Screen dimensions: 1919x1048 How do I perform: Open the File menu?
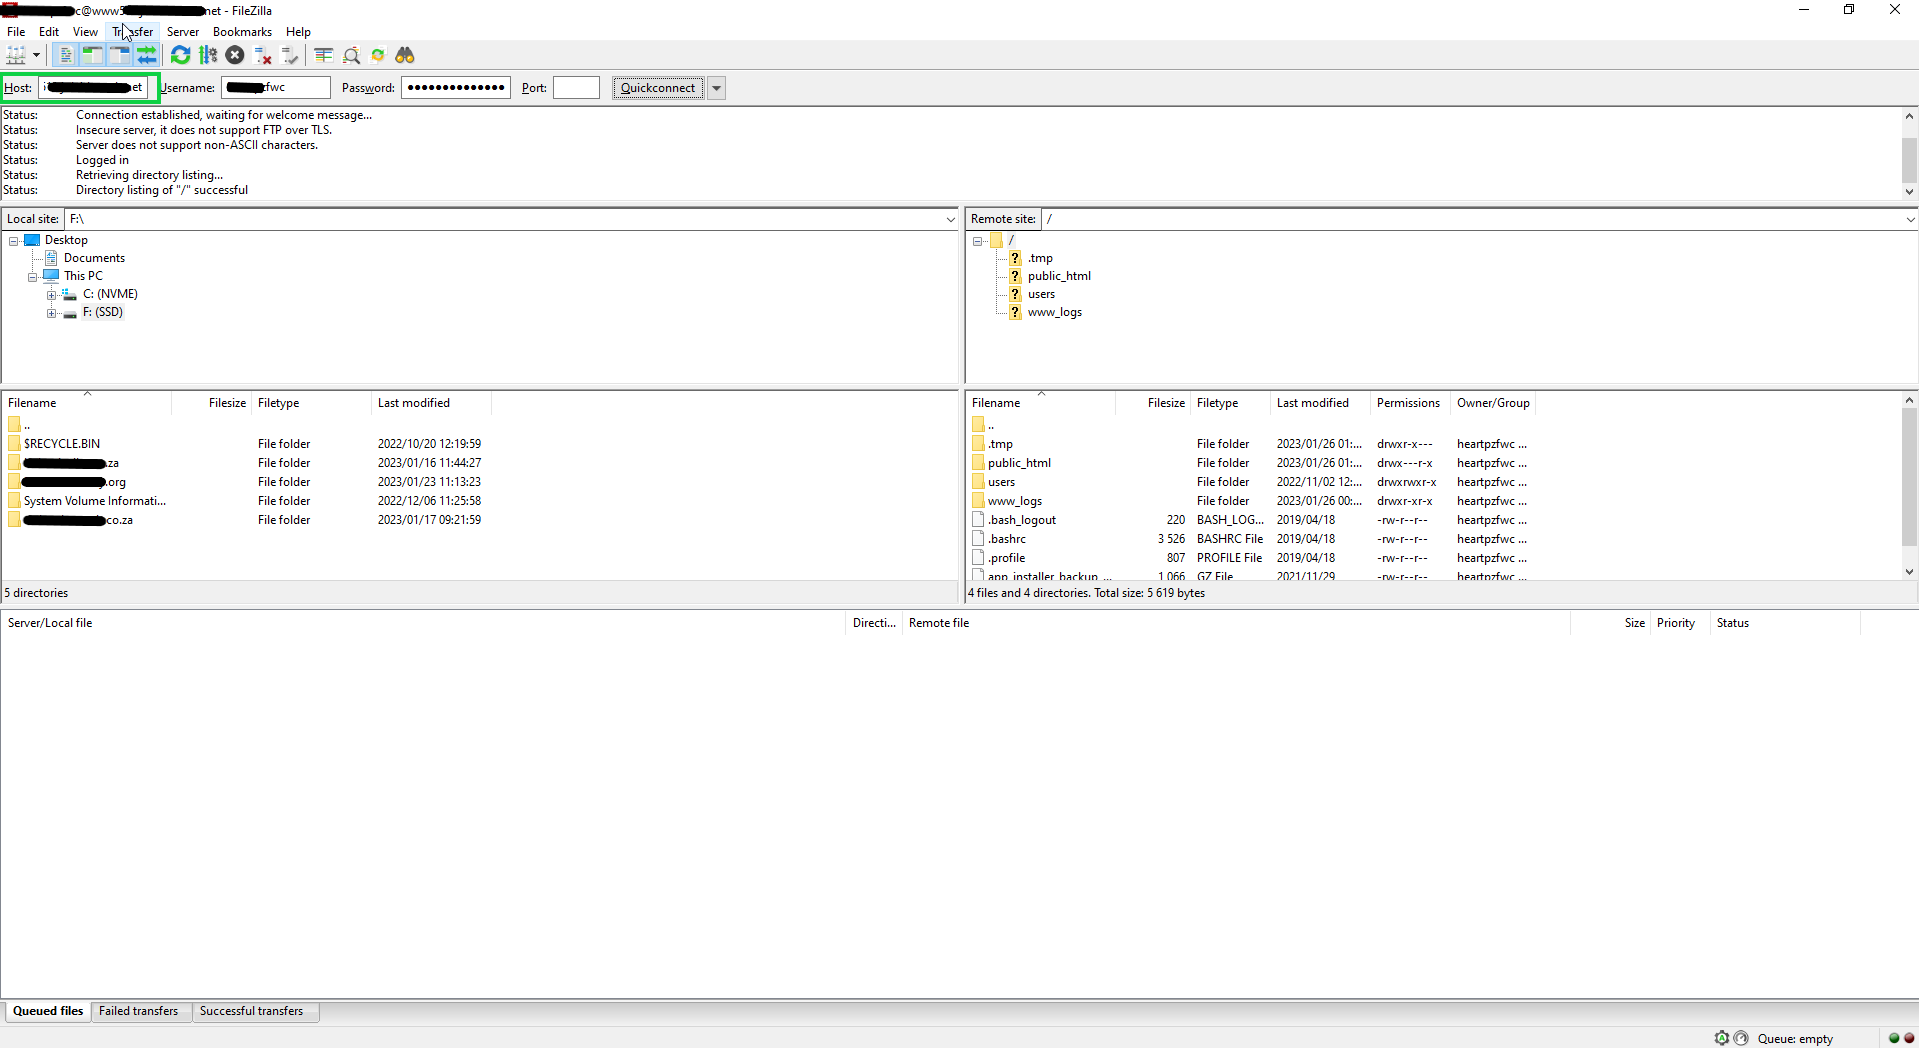16,32
